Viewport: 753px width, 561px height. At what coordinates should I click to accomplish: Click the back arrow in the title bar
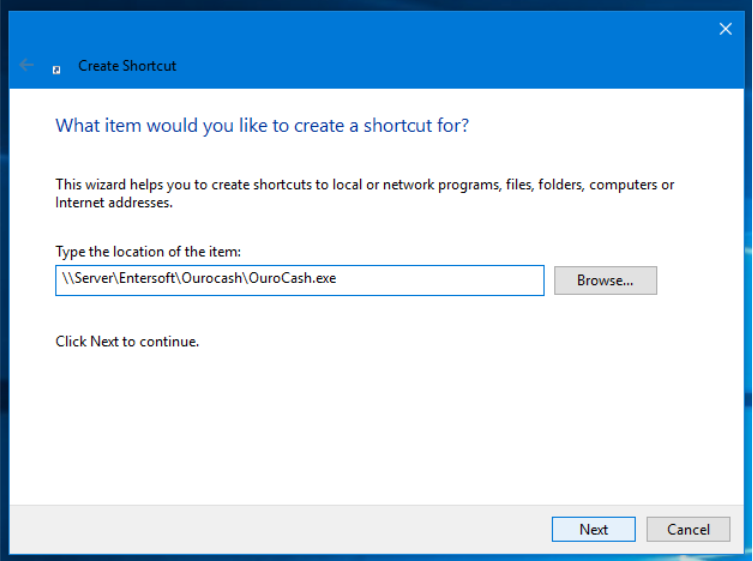click(26, 65)
